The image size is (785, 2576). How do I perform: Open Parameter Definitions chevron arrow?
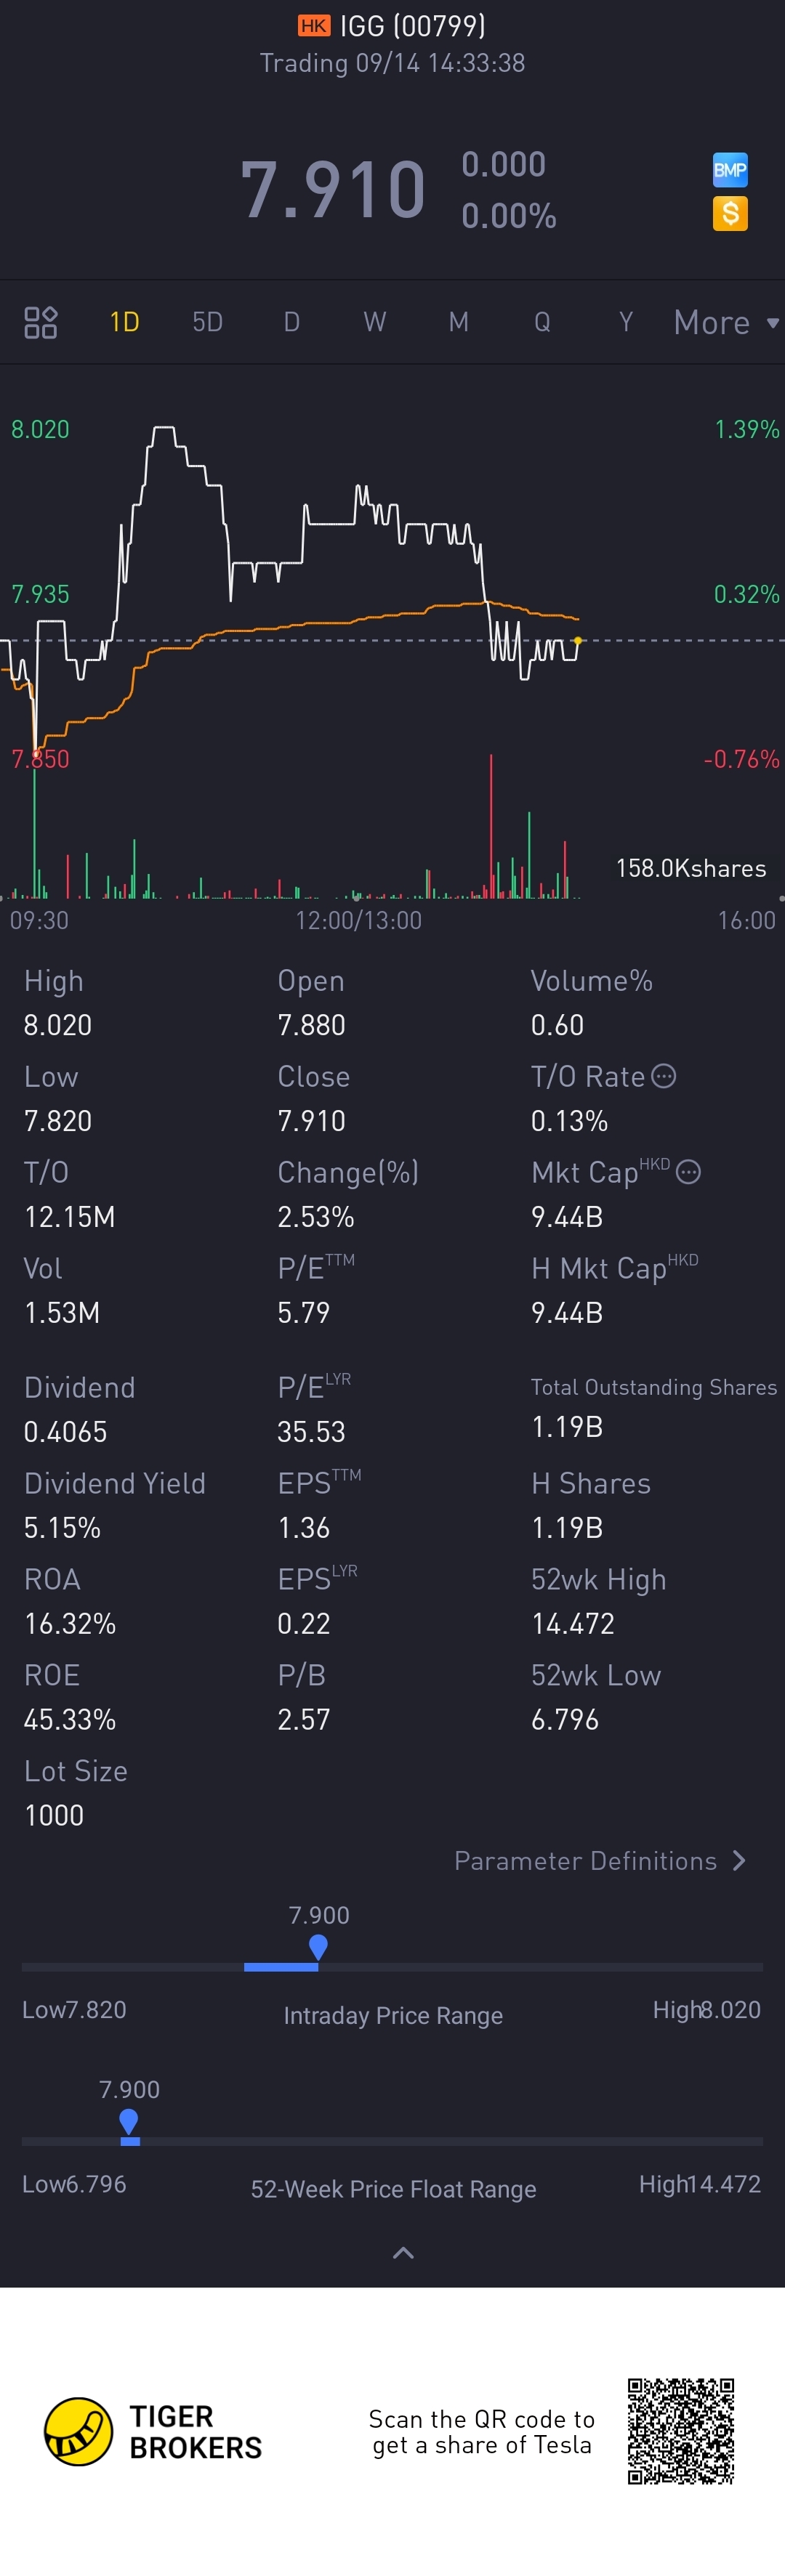[739, 1860]
